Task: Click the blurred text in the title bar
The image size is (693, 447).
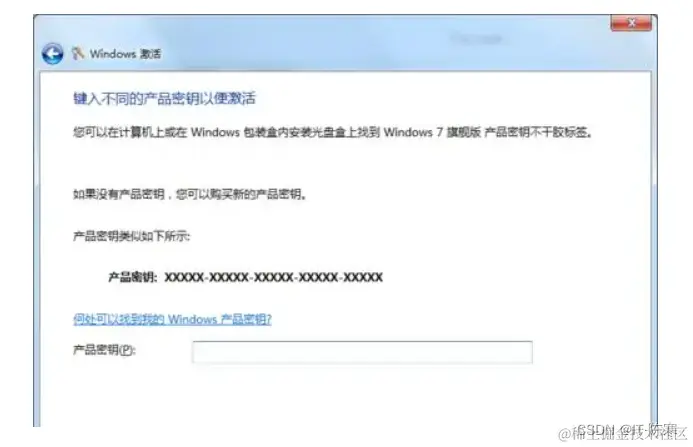Action: point(477,39)
